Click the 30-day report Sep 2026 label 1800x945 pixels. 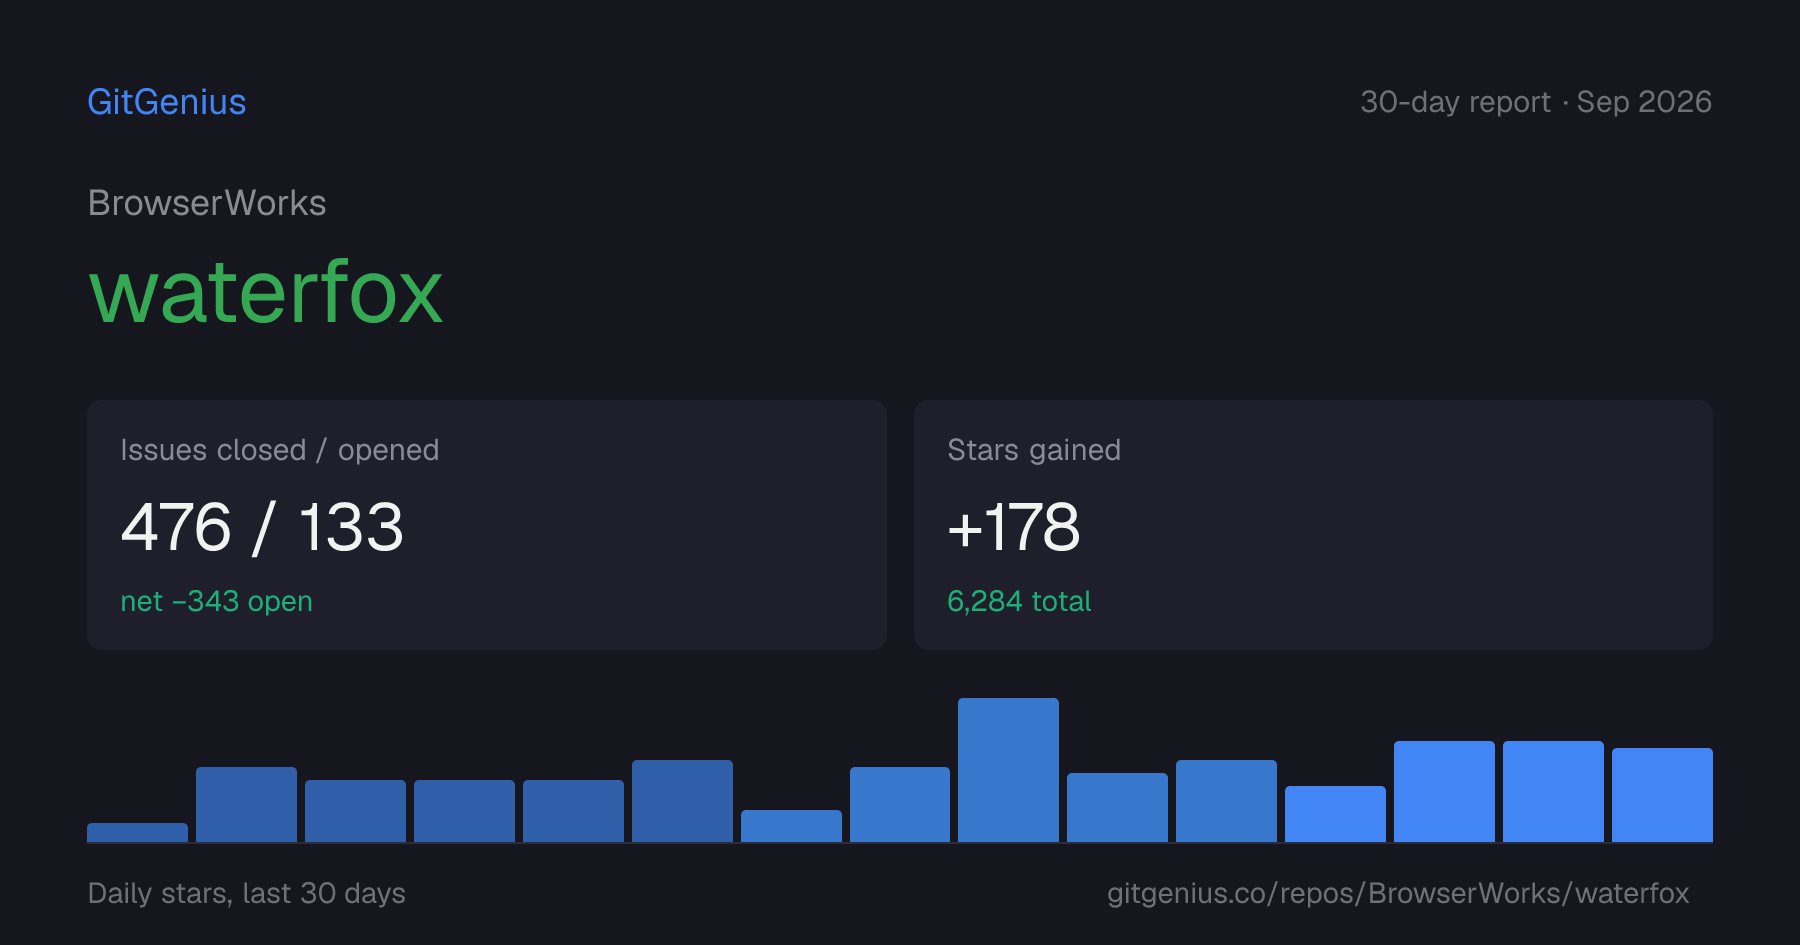click(x=1536, y=102)
